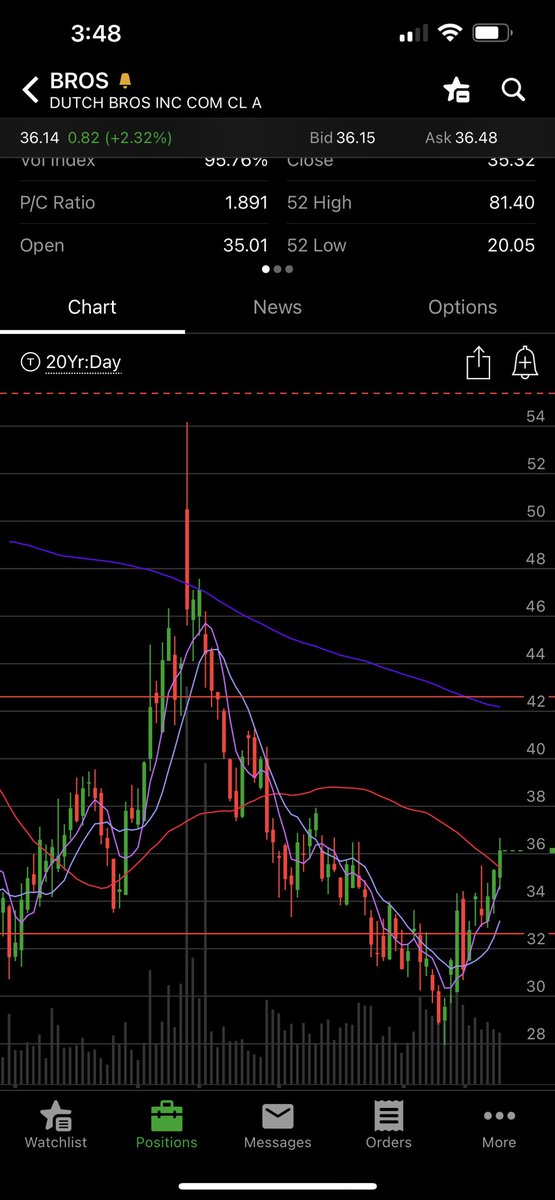The image size is (555, 1200).
Task: Tap the change value 0.82 (+2.32%)
Action: pos(119,137)
